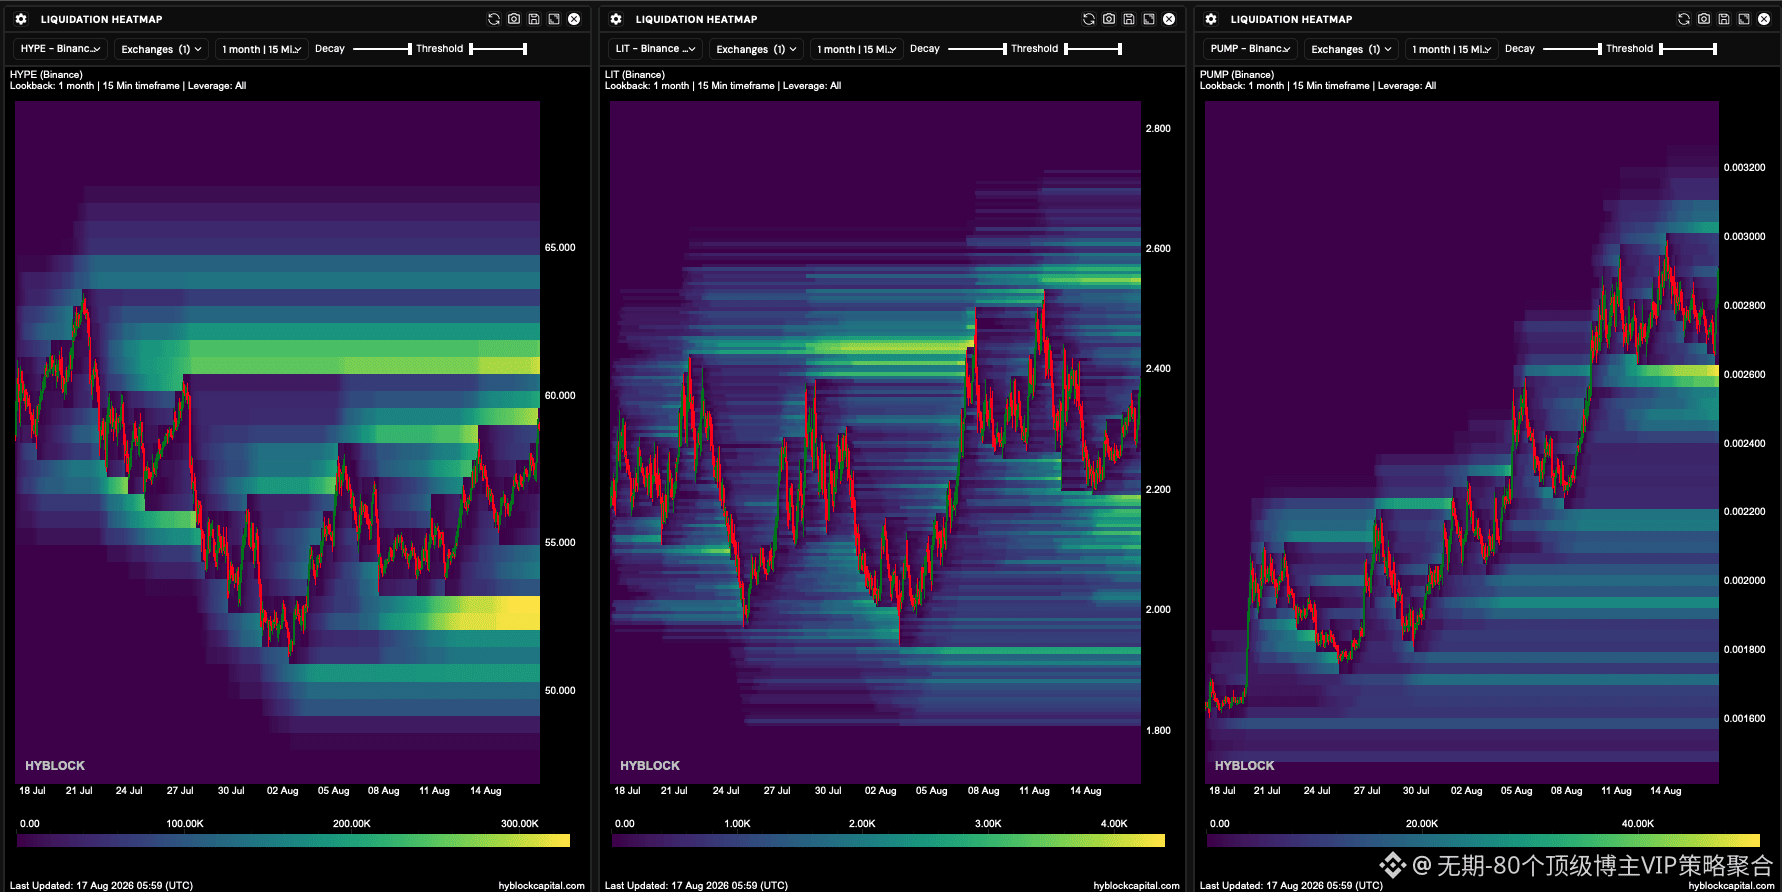Take a camera snapshot of the HYPE heatmap
The height and width of the screenshot is (892, 1782).
[x=514, y=19]
